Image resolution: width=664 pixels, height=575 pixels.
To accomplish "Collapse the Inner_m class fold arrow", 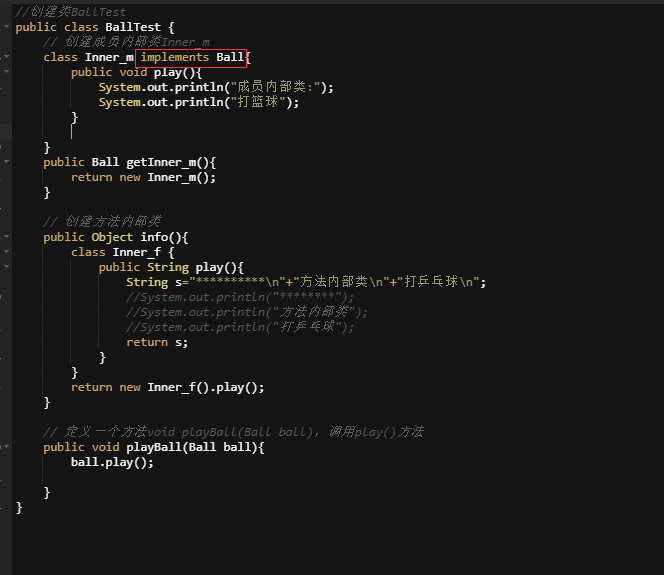I will pos(6,57).
